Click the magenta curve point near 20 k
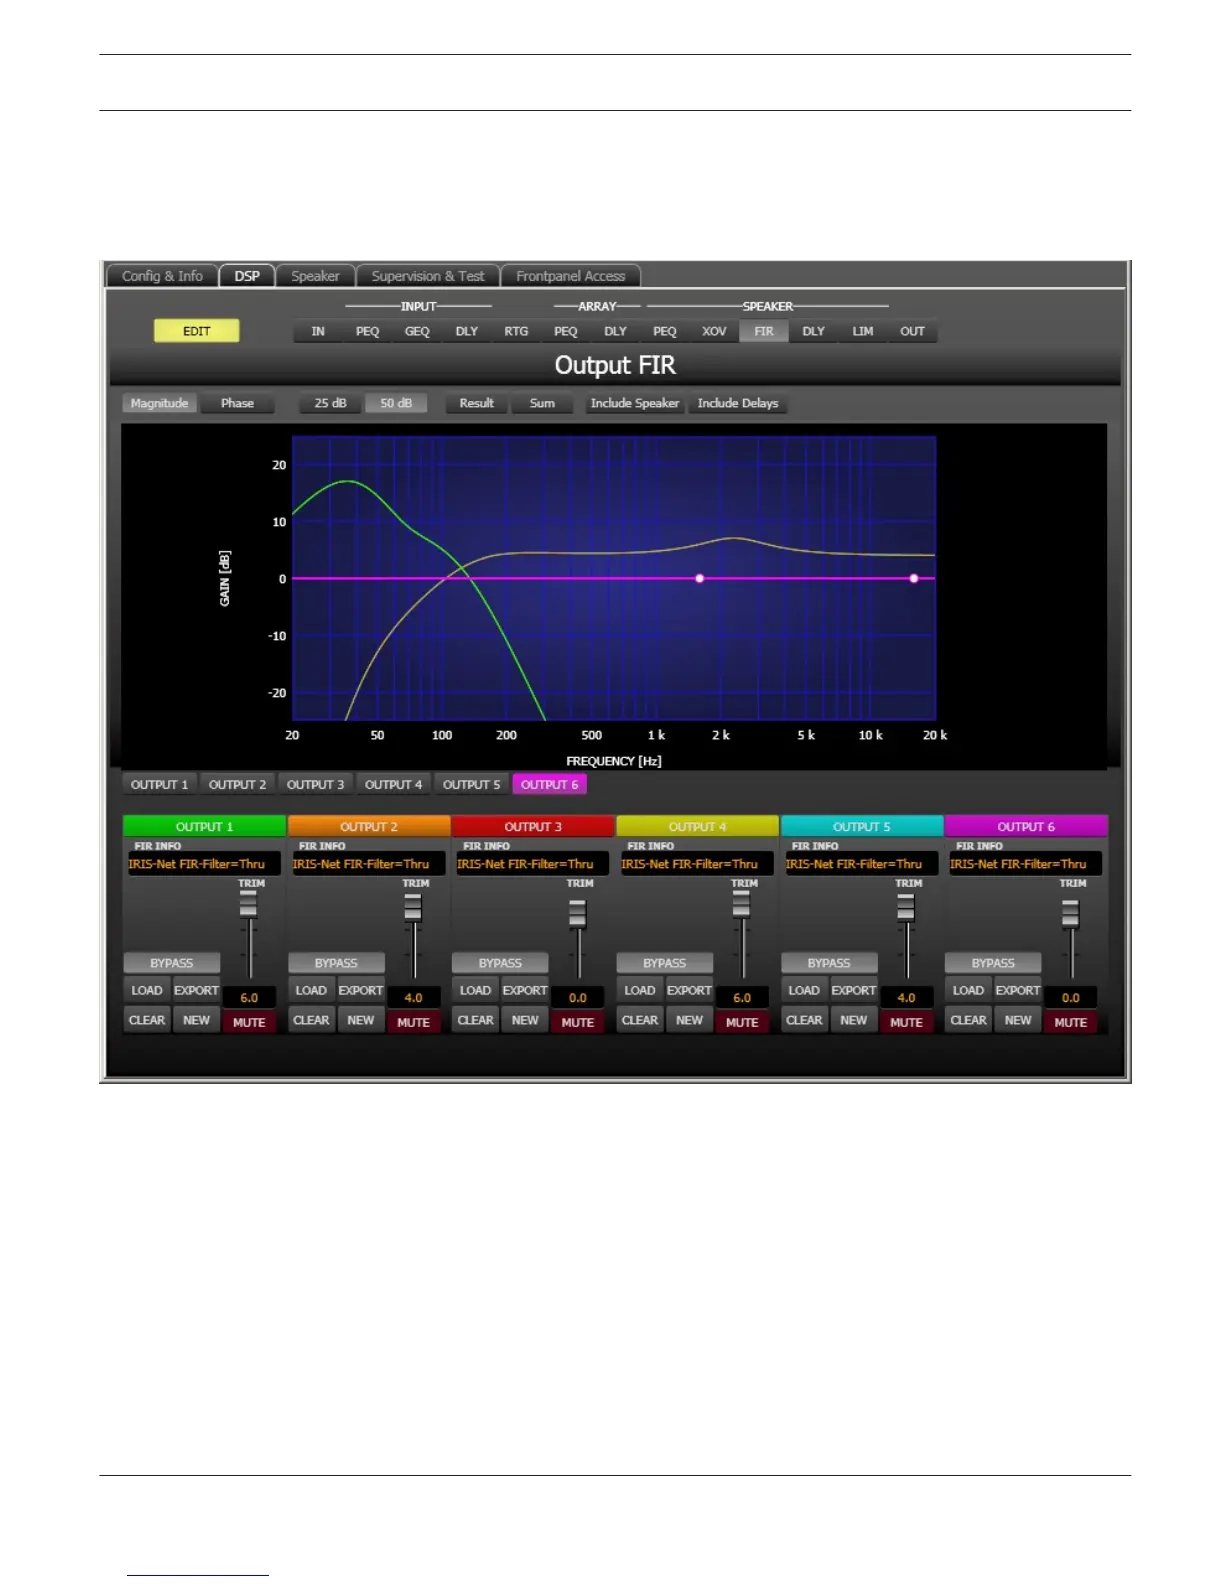Viewport: 1224px width, 1584px height. 914,579
